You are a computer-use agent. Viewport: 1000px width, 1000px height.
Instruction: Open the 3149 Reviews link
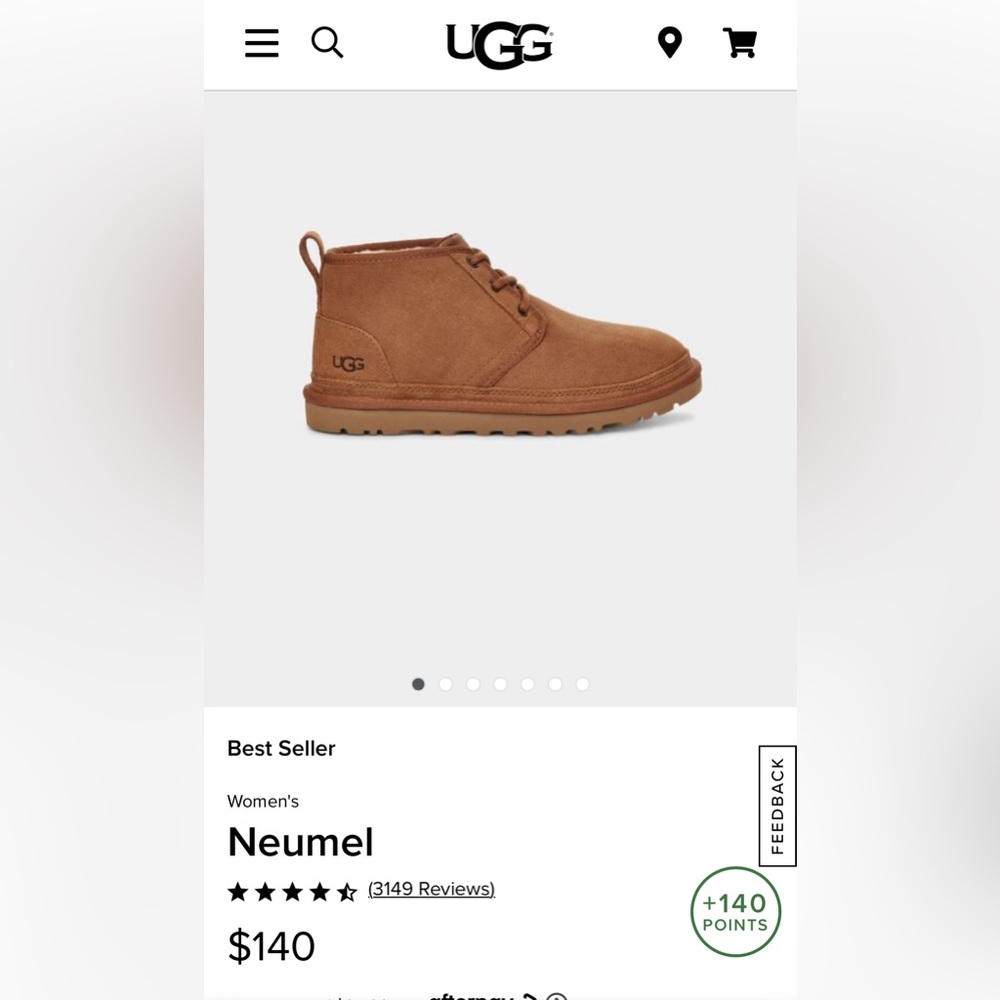point(431,888)
